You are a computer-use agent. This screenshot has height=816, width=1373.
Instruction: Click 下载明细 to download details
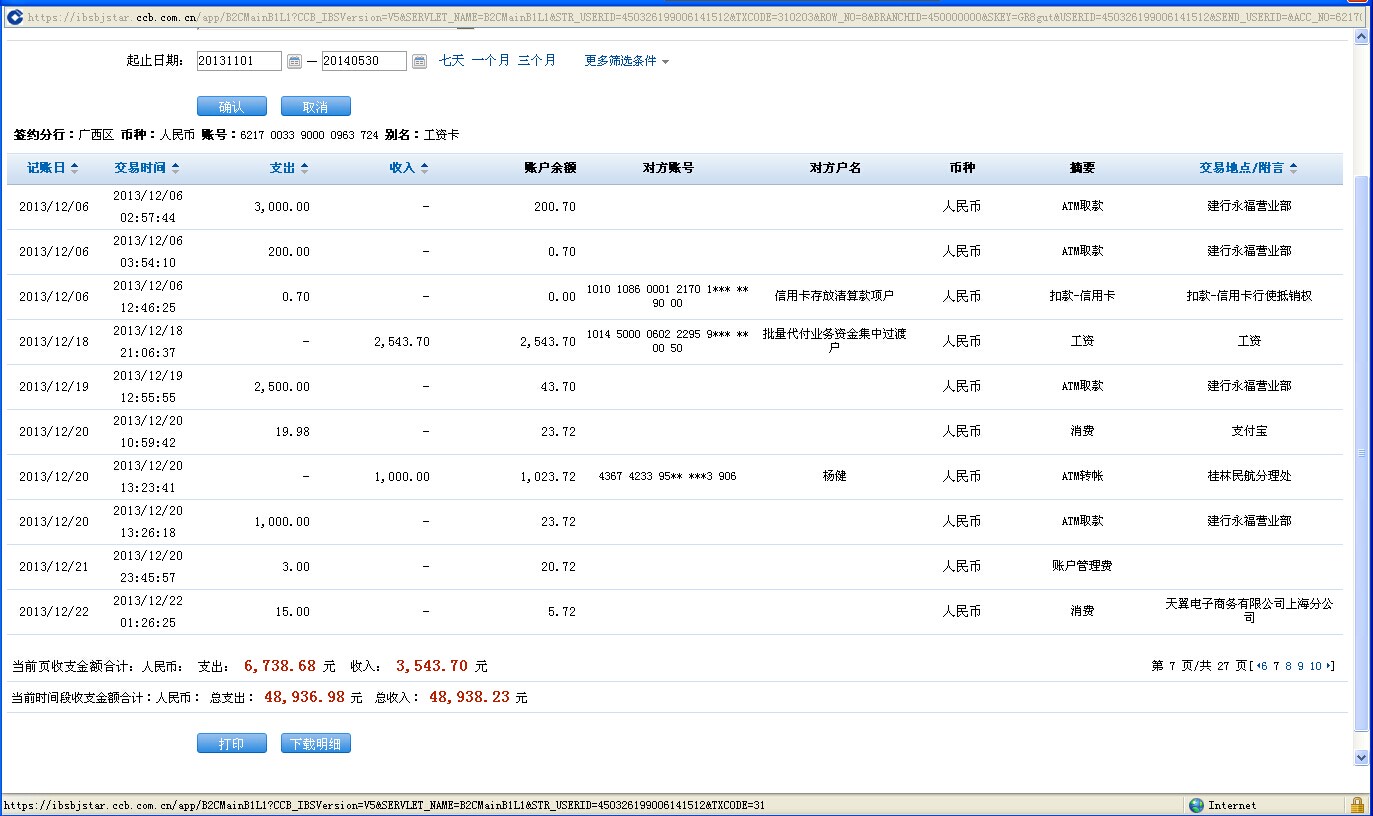point(315,744)
